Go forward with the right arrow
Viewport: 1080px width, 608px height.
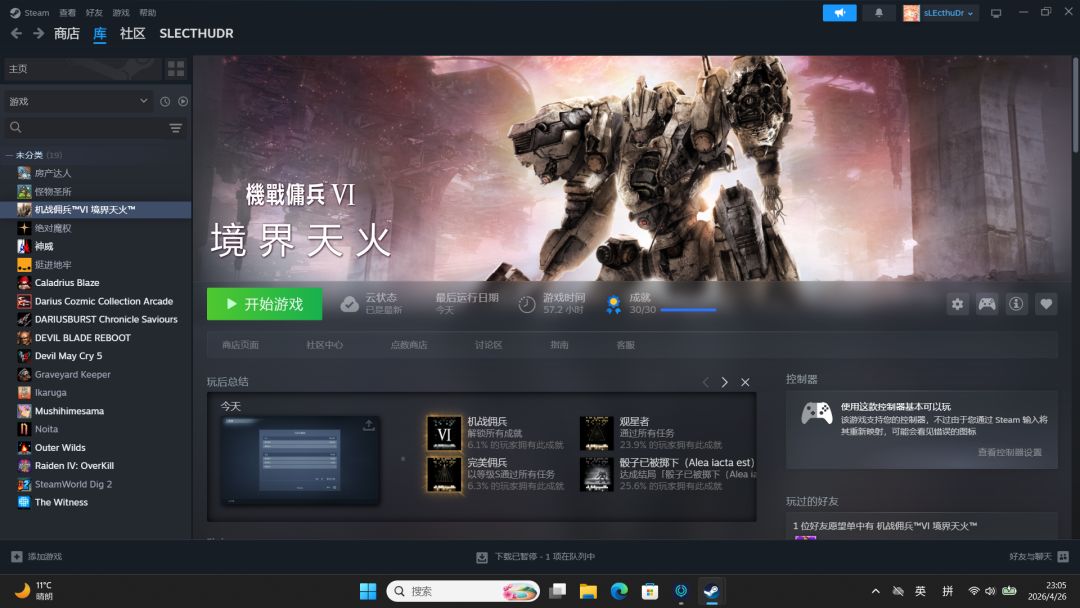[39, 33]
